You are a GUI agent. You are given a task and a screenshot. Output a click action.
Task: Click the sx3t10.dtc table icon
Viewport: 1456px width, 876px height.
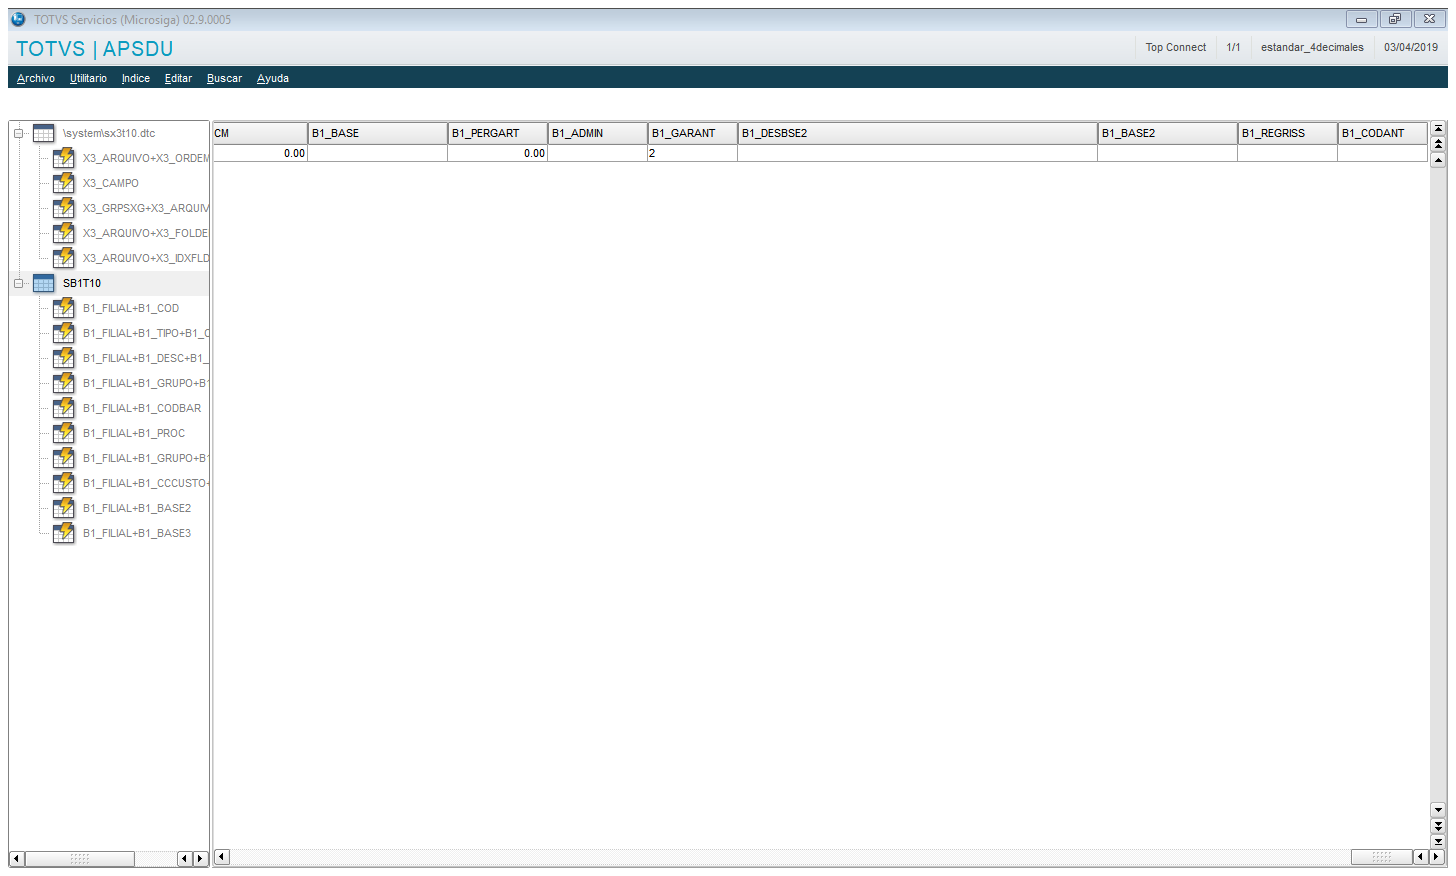point(44,133)
